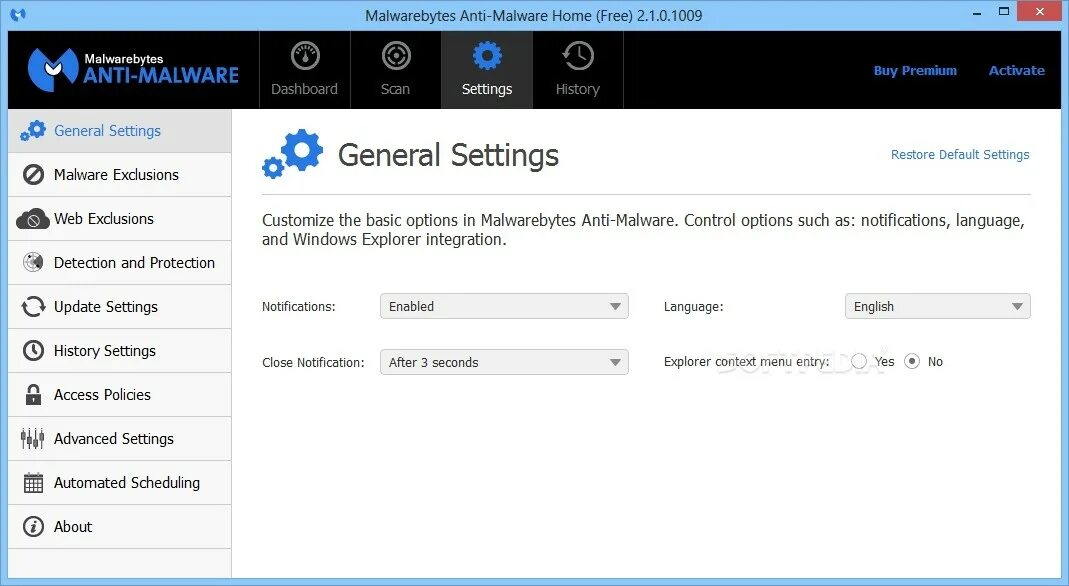Select Yes for Explorer context menu entry
Viewport: 1069px width, 586px height.
pyautogui.click(x=859, y=362)
